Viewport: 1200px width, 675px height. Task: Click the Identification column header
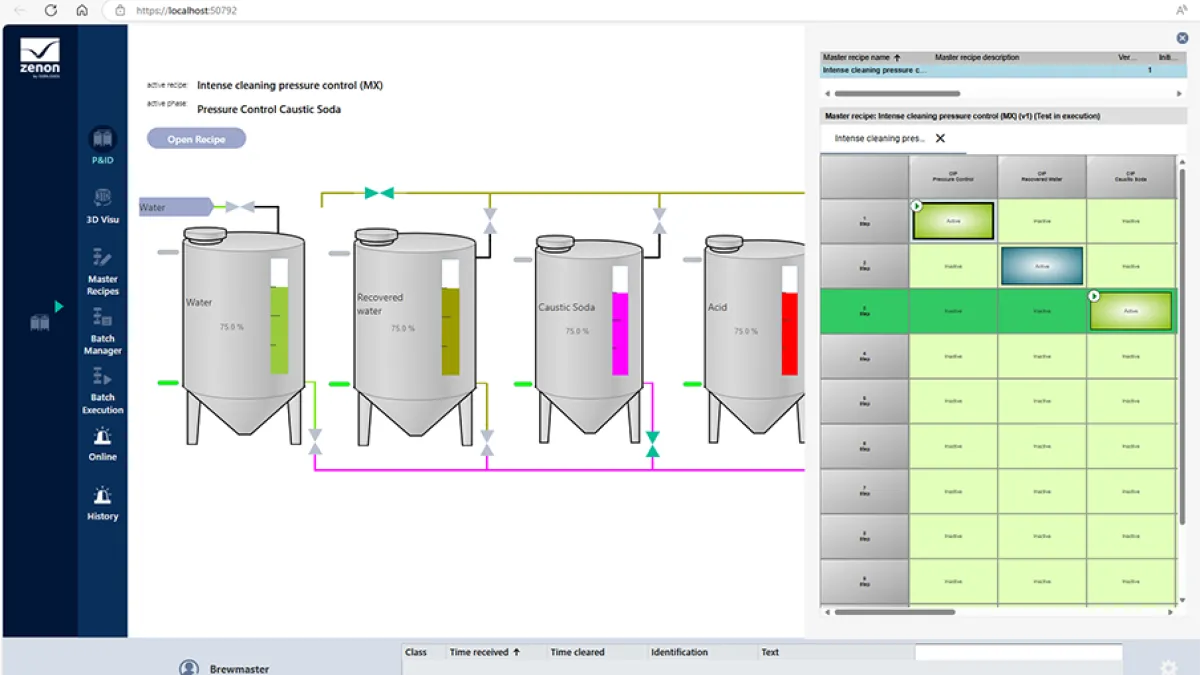click(x=680, y=652)
